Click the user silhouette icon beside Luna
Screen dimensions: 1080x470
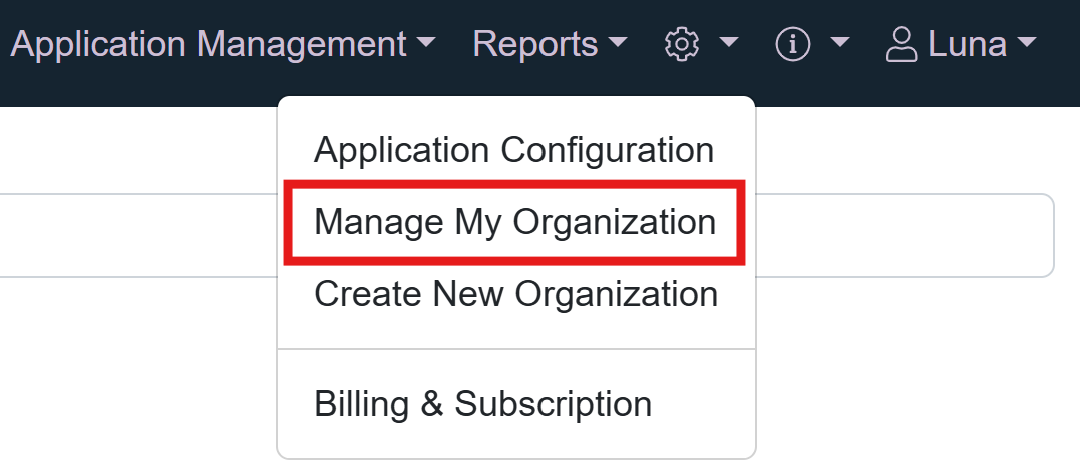[x=902, y=44]
